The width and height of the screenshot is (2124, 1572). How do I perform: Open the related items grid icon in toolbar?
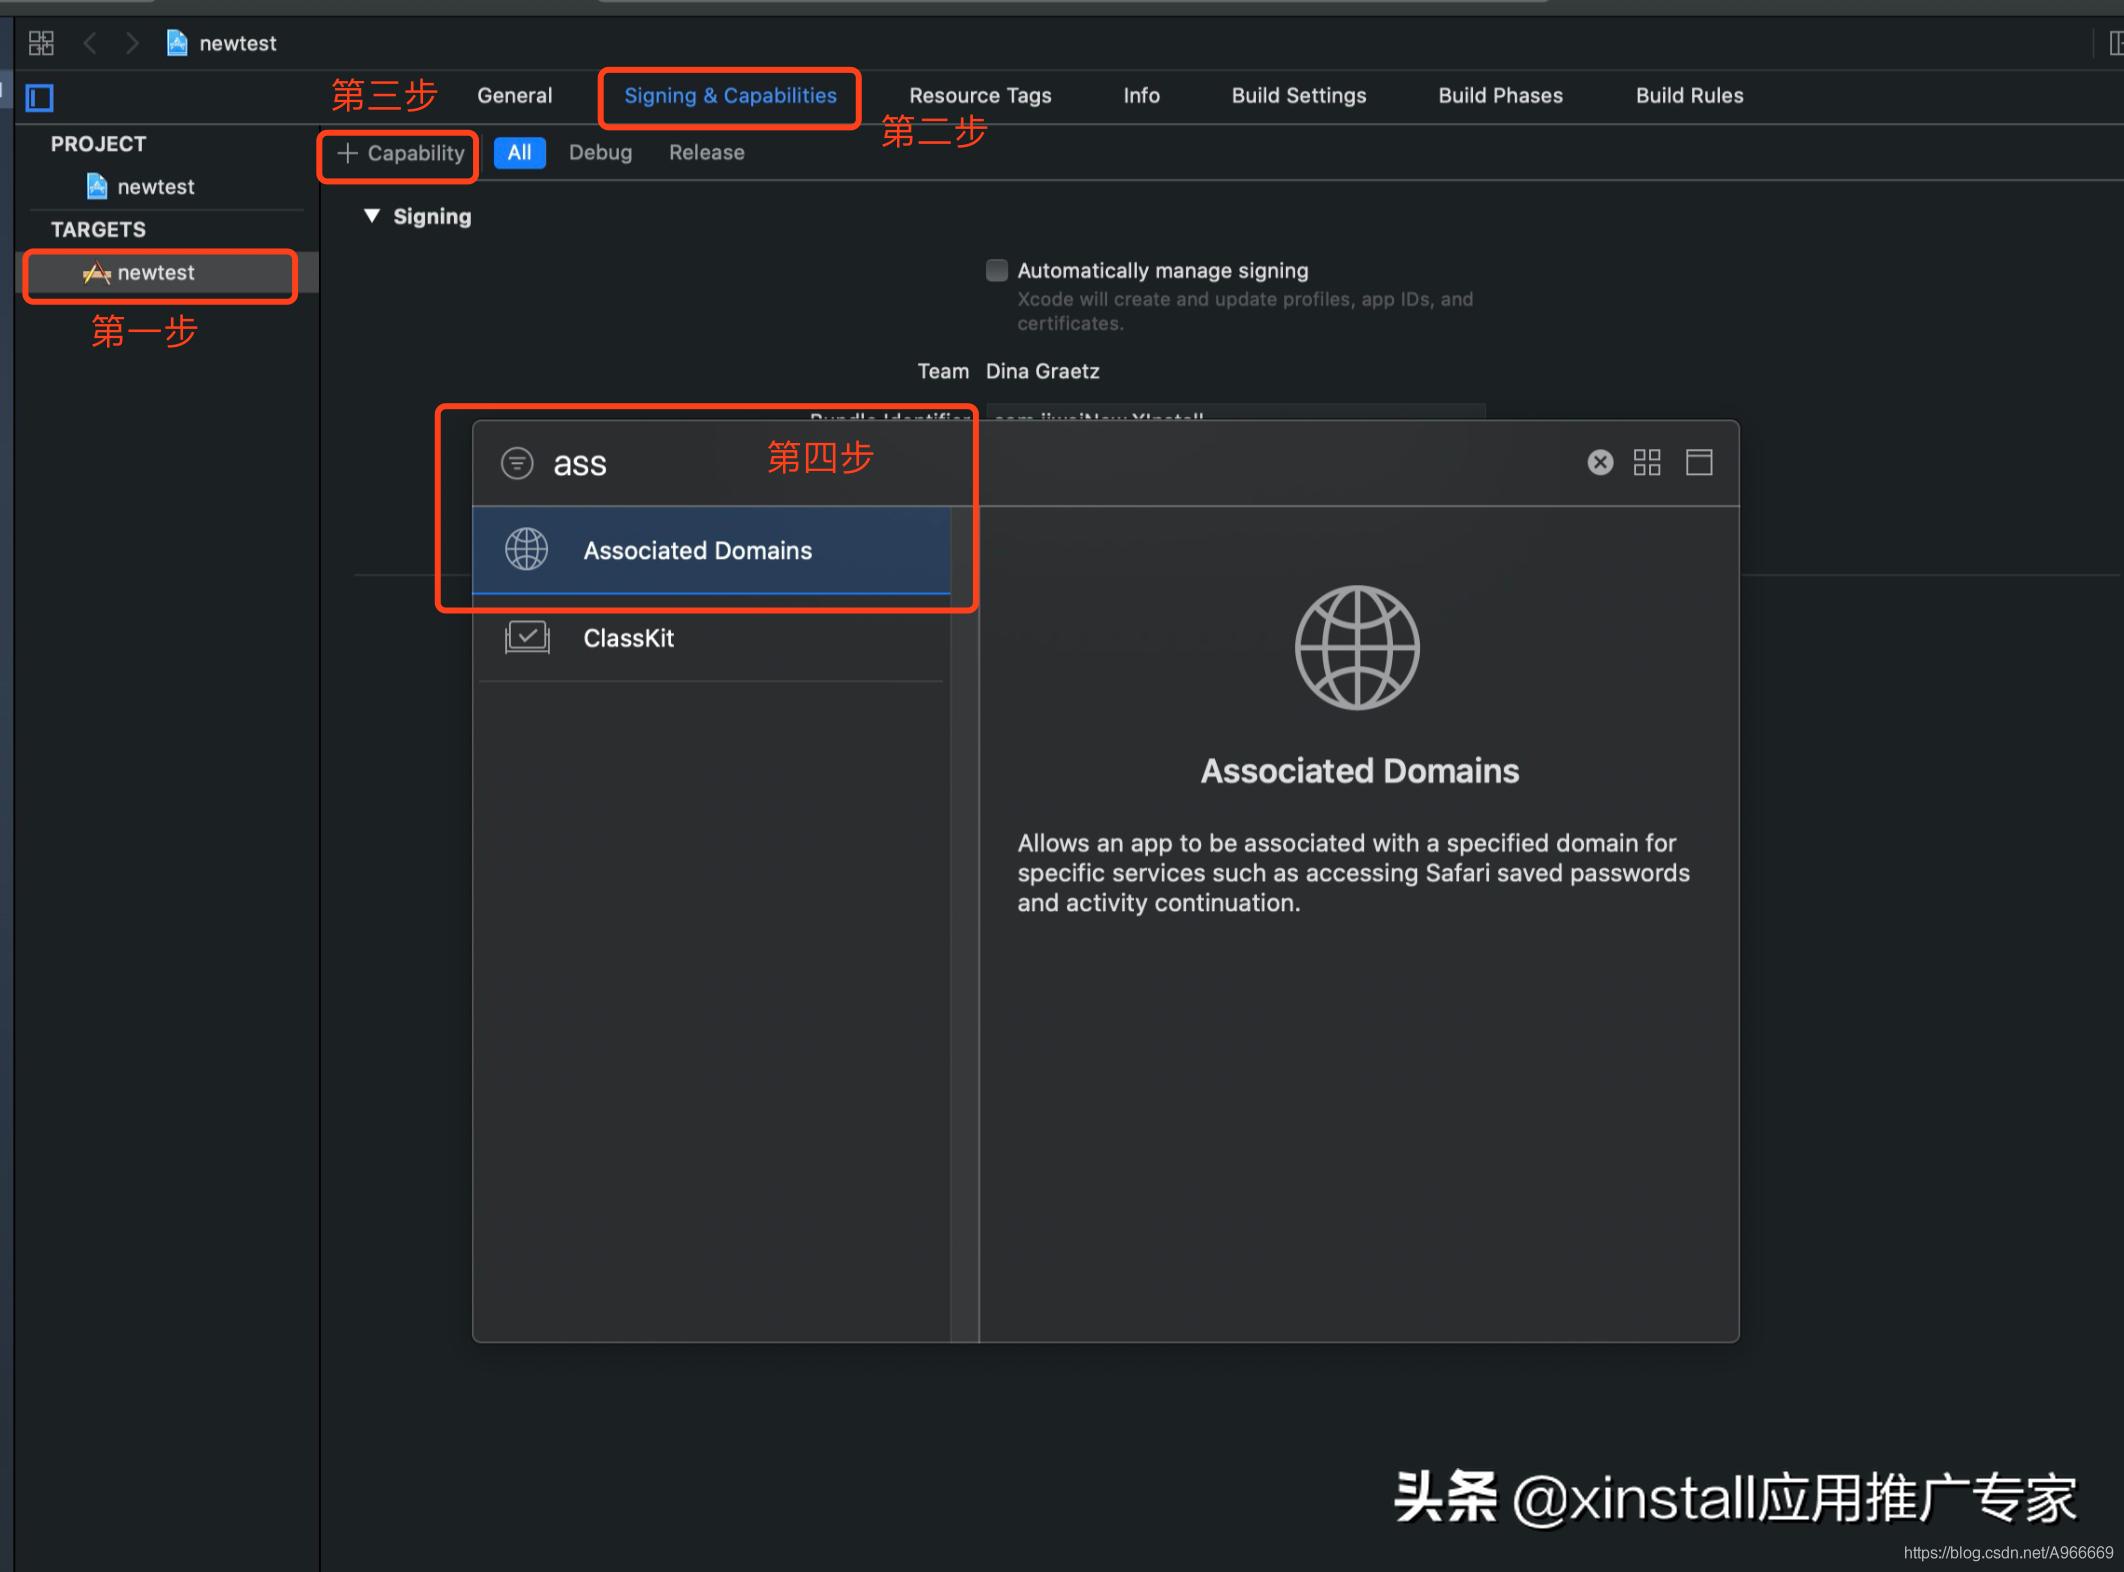41,42
